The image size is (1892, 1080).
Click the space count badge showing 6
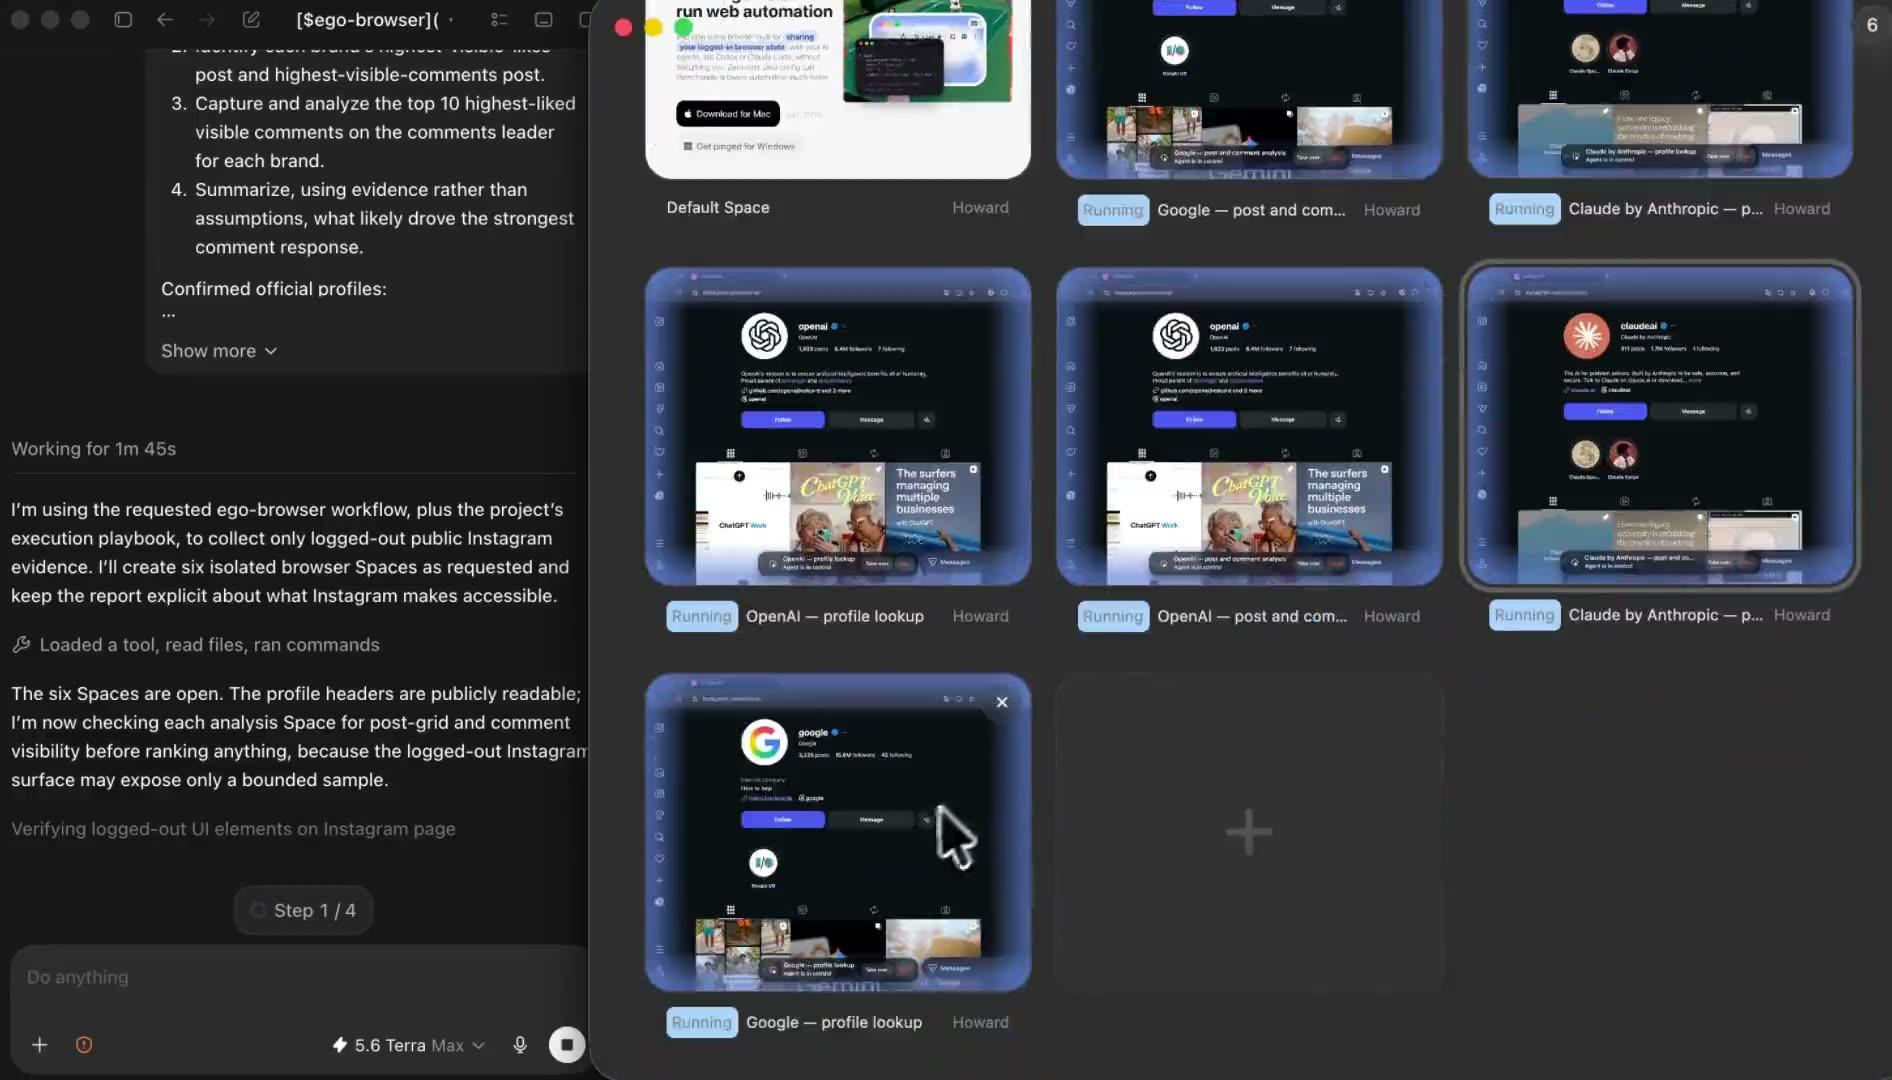(1872, 25)
